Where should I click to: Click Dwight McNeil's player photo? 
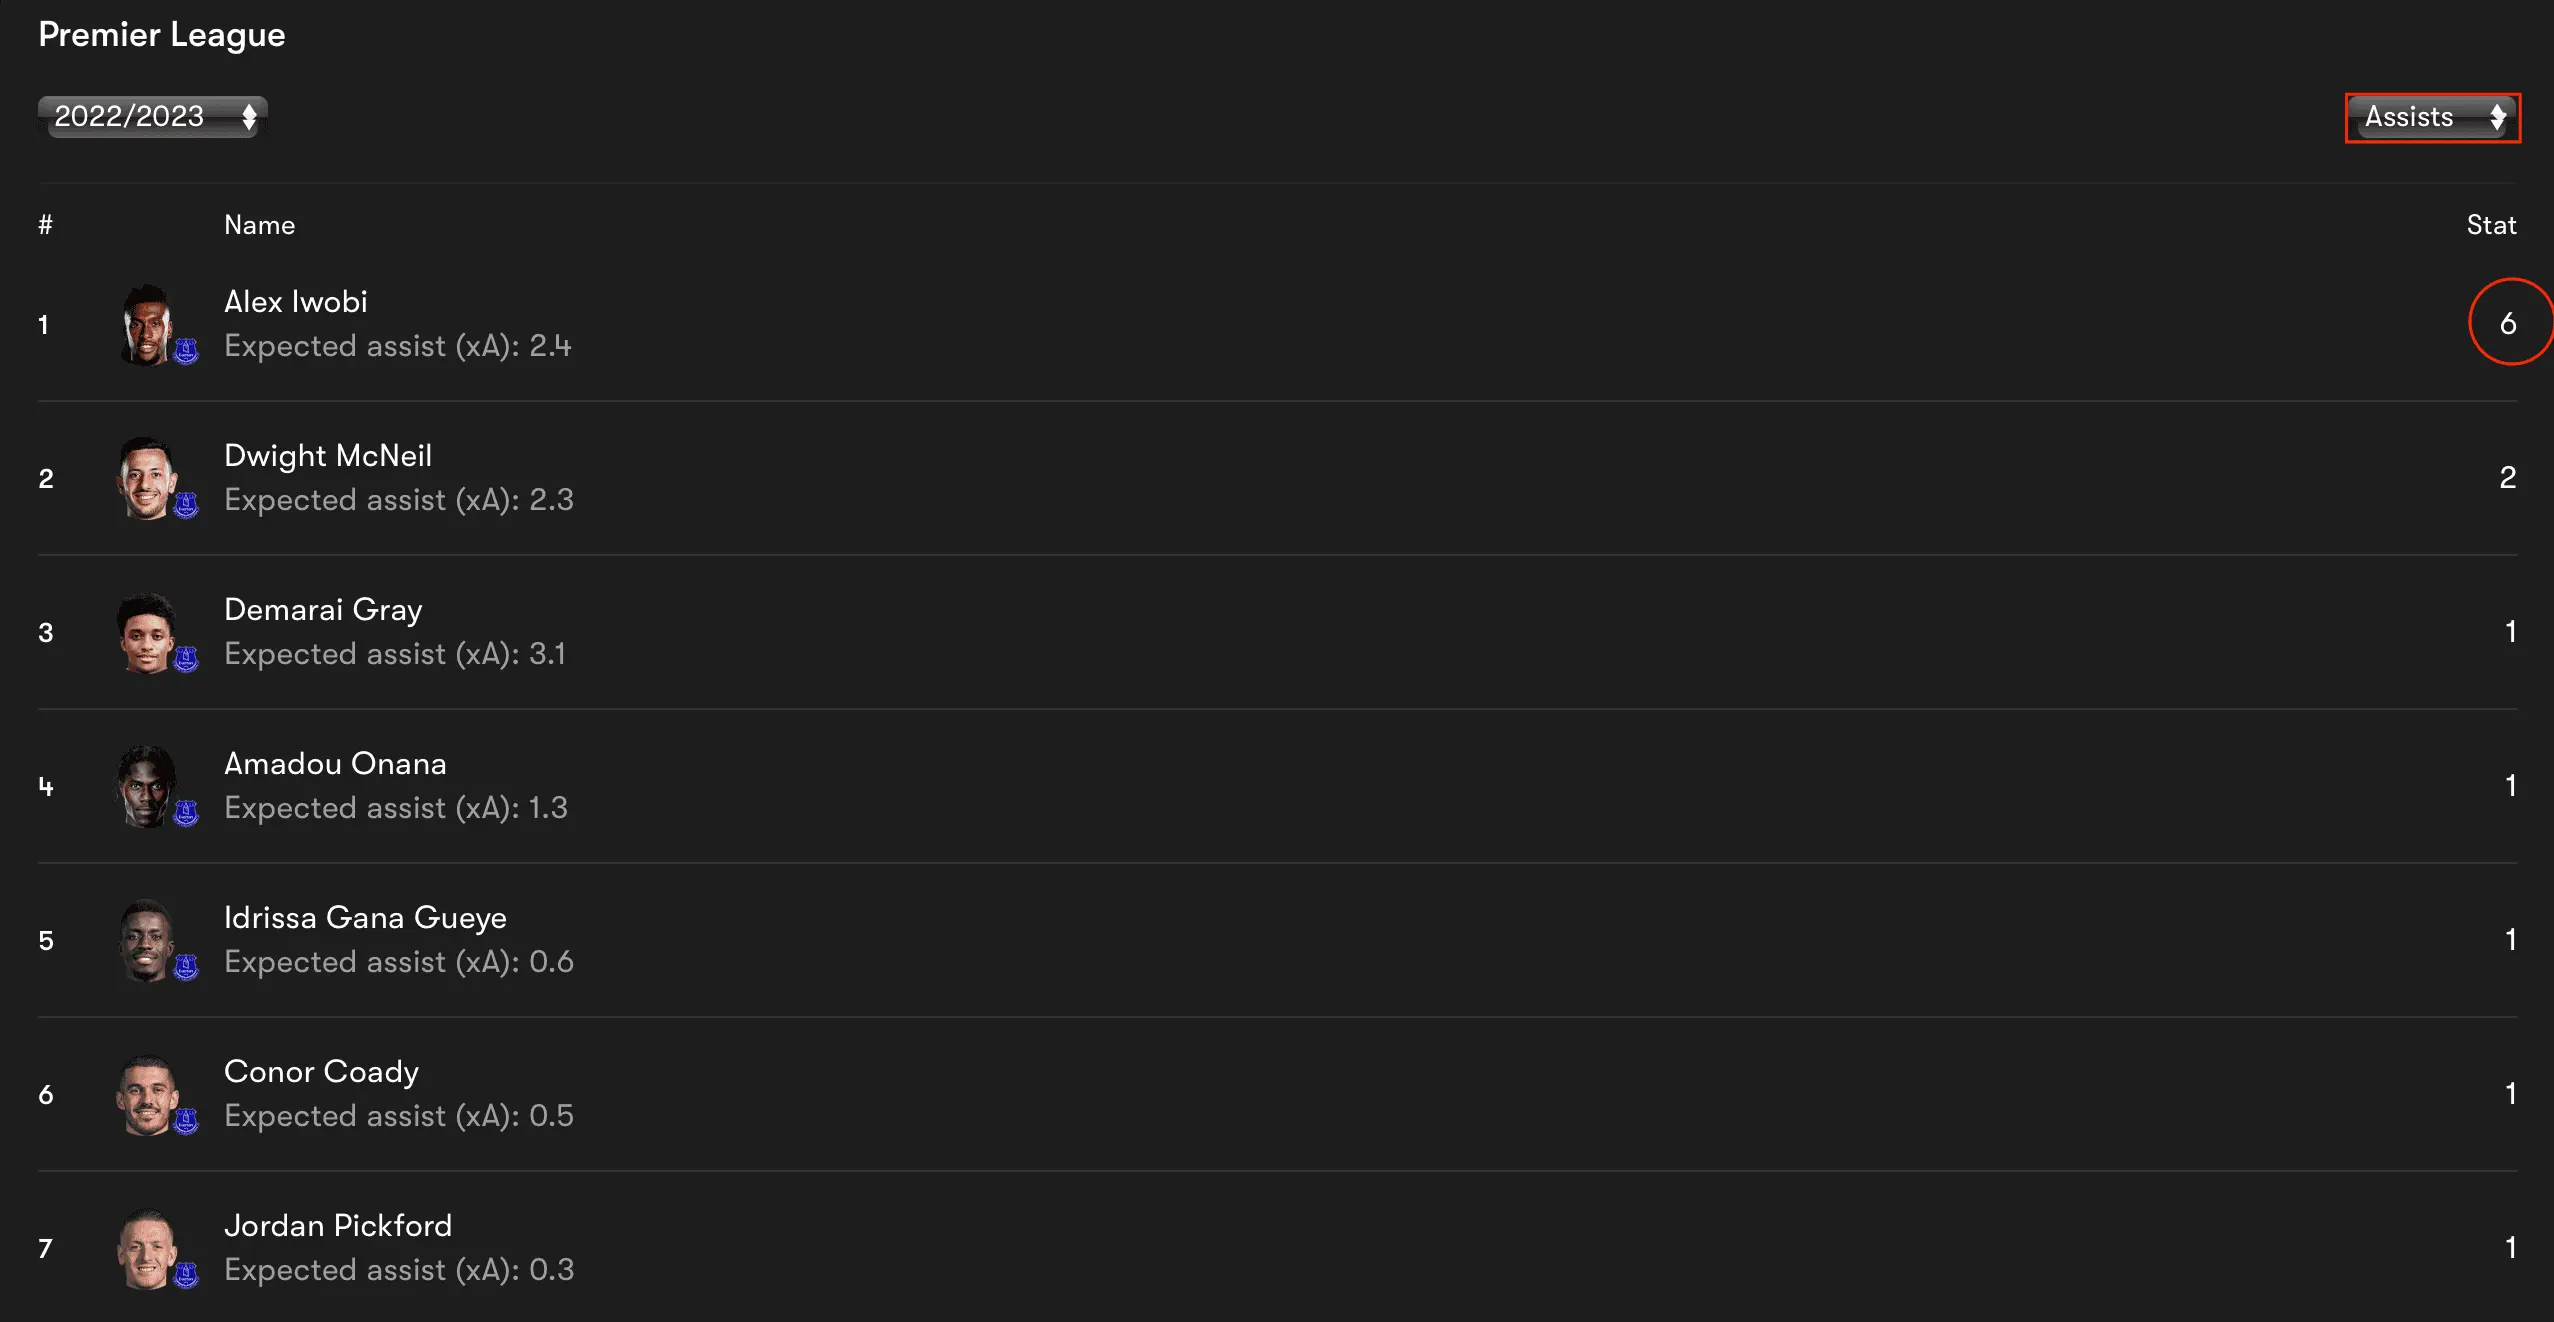coord(147,478)
